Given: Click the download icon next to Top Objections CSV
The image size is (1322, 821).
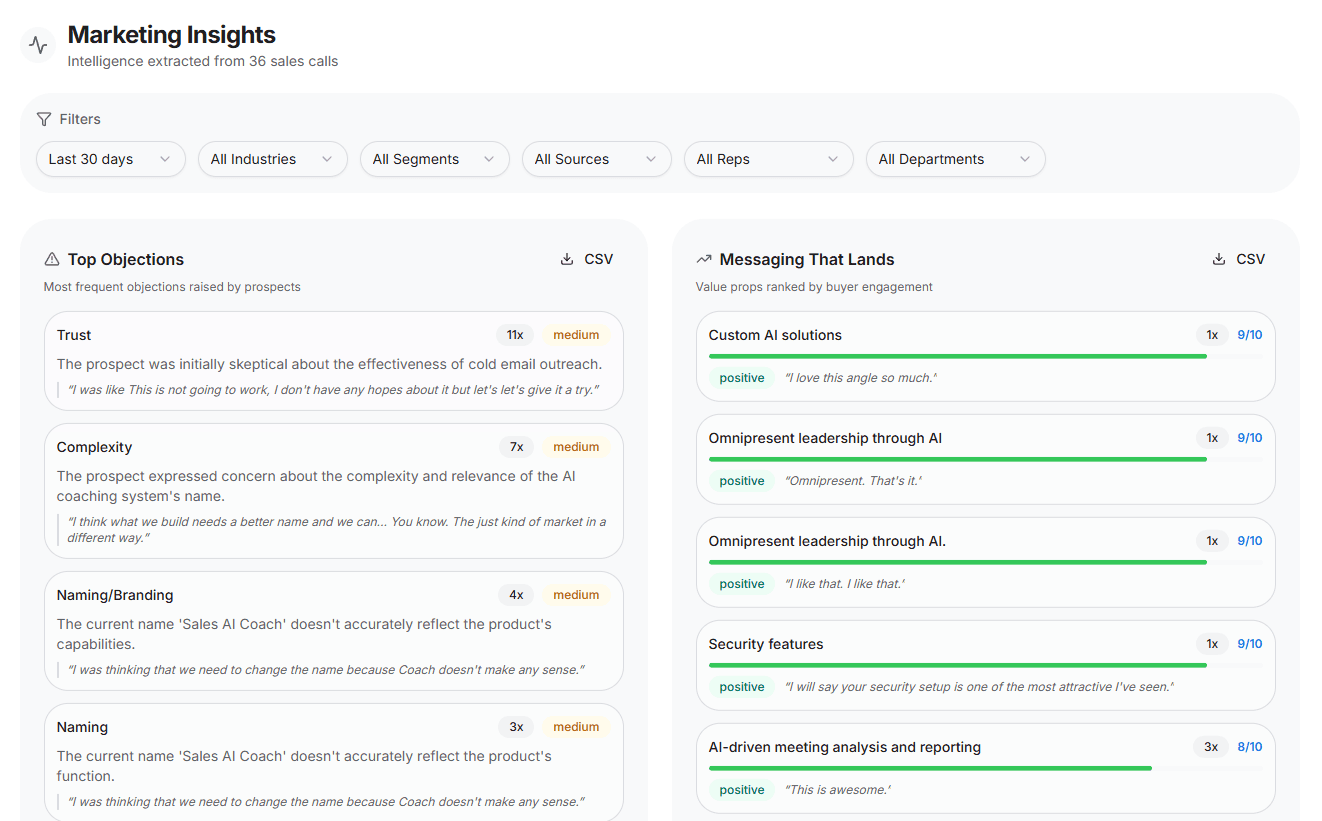Looking at the screenshot, I should pyautogui.click(x=567, y=258).
